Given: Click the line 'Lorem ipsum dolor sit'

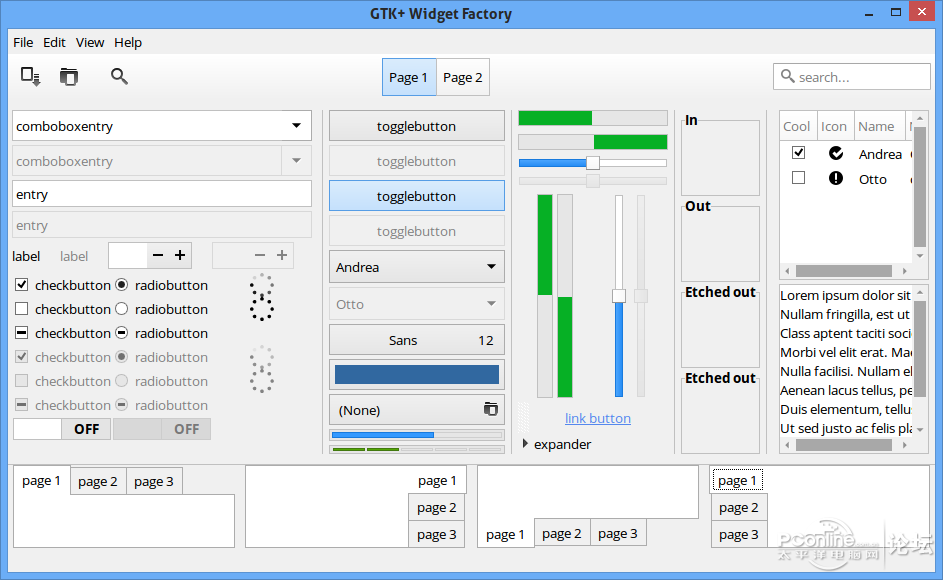Looking at the screenshot, I should (845, 295).
